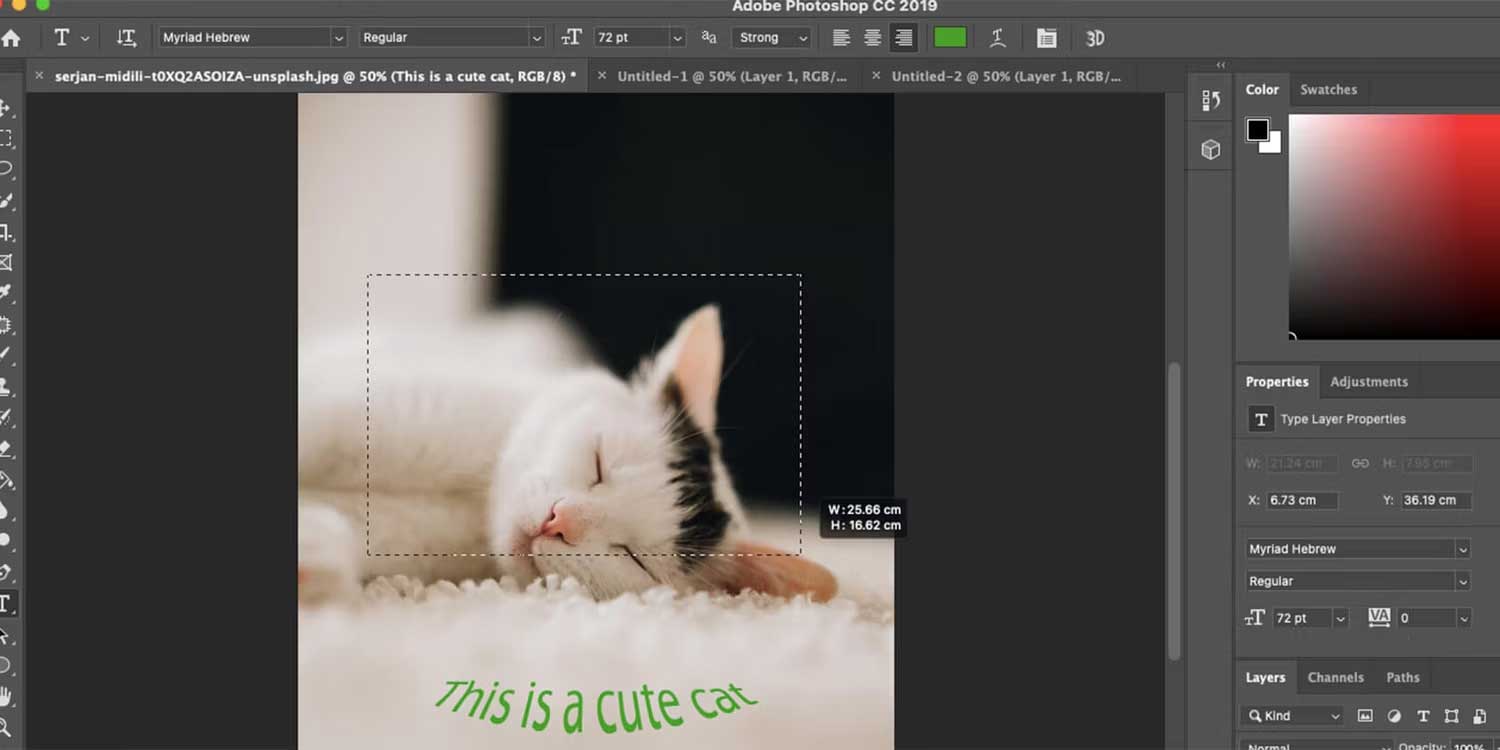Screen dimensions: 1500x750
Task: Select the Zoom tool
Action: [x=8, y=725]
